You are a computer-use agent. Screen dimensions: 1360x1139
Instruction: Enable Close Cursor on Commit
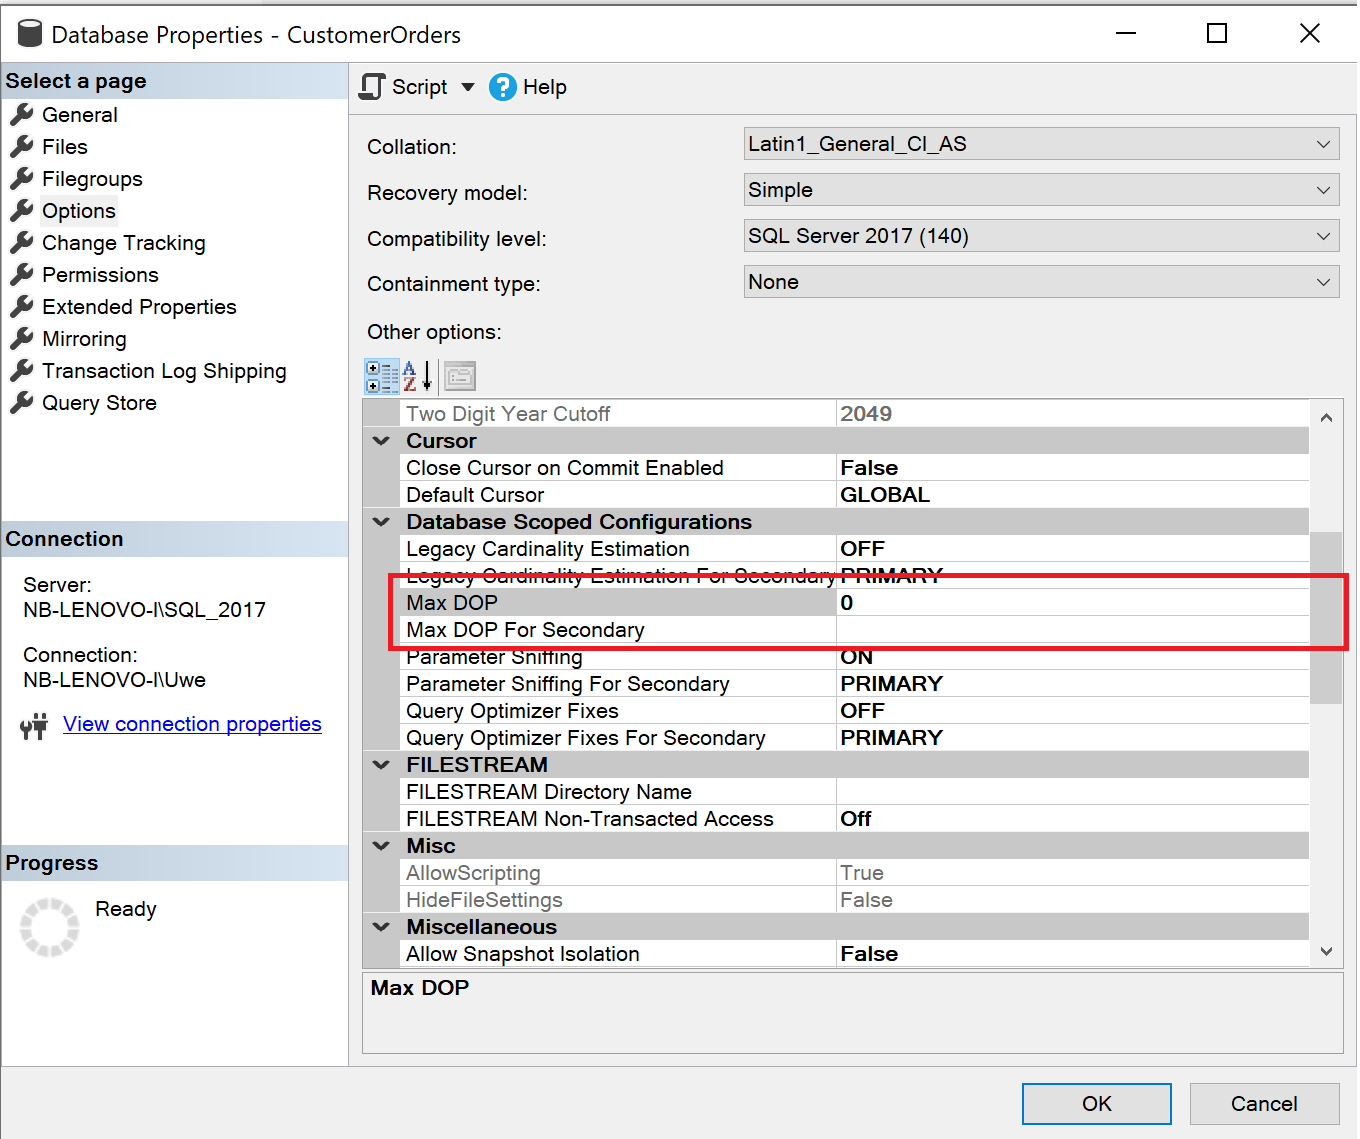point(1000,467)
